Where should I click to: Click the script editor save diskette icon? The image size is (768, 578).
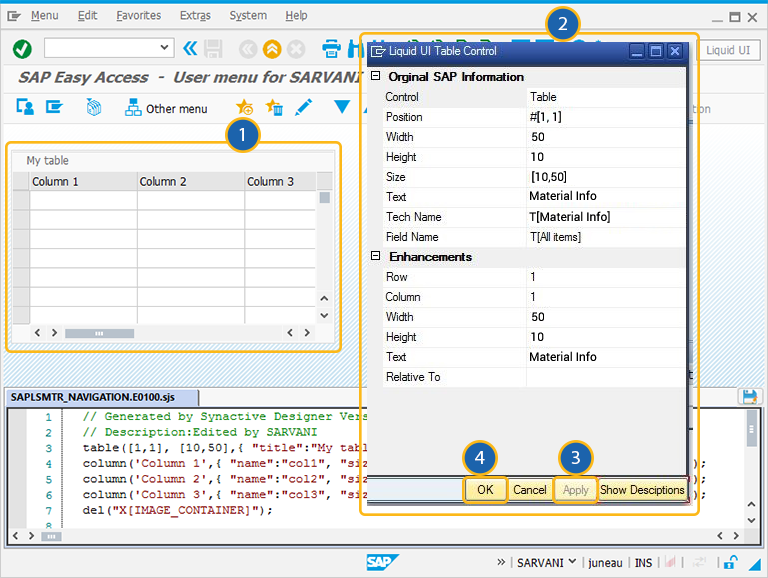tap(750, 397)
